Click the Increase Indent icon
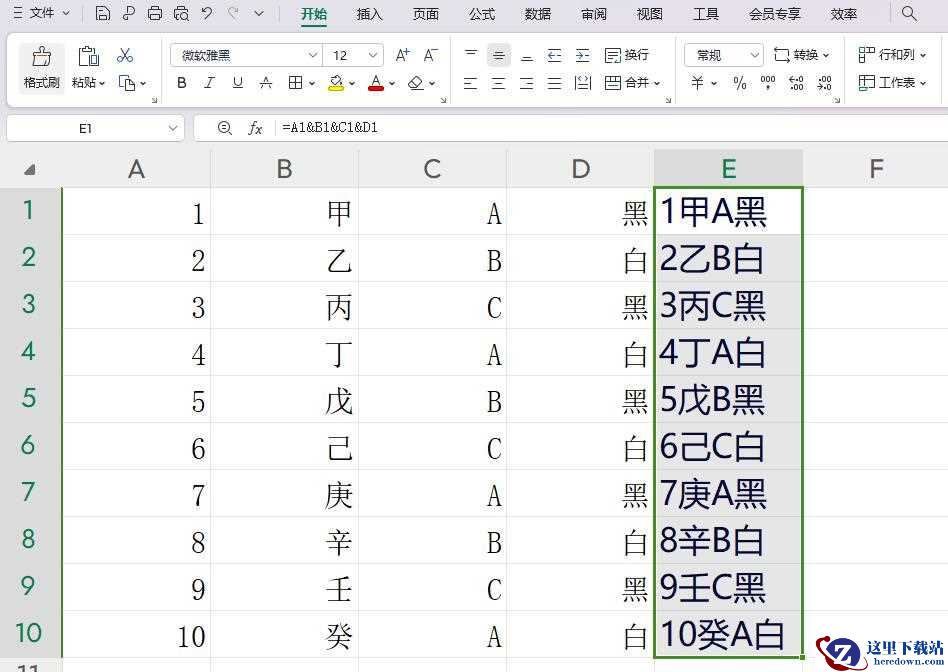 coord(583,56)
